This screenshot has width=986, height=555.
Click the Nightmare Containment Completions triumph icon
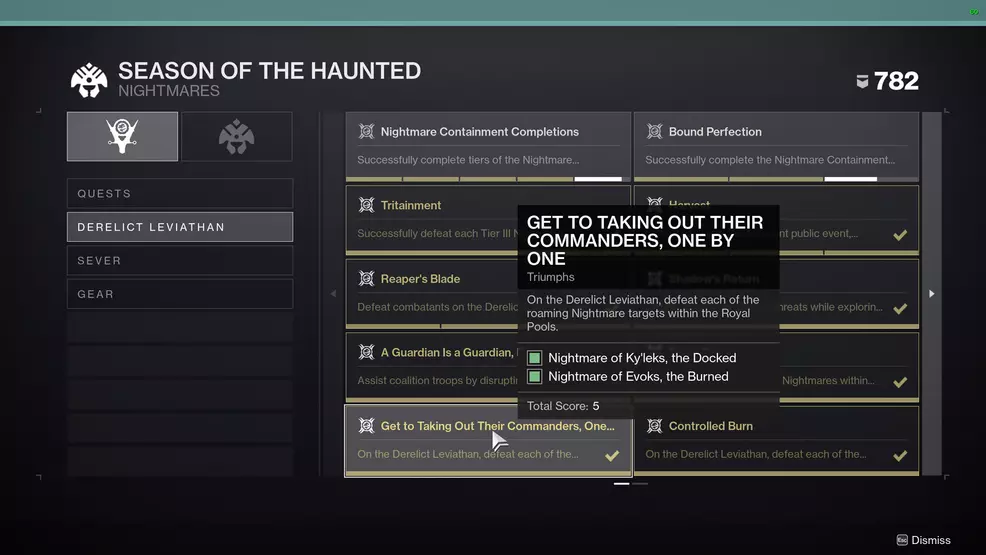tap(366, 131)
